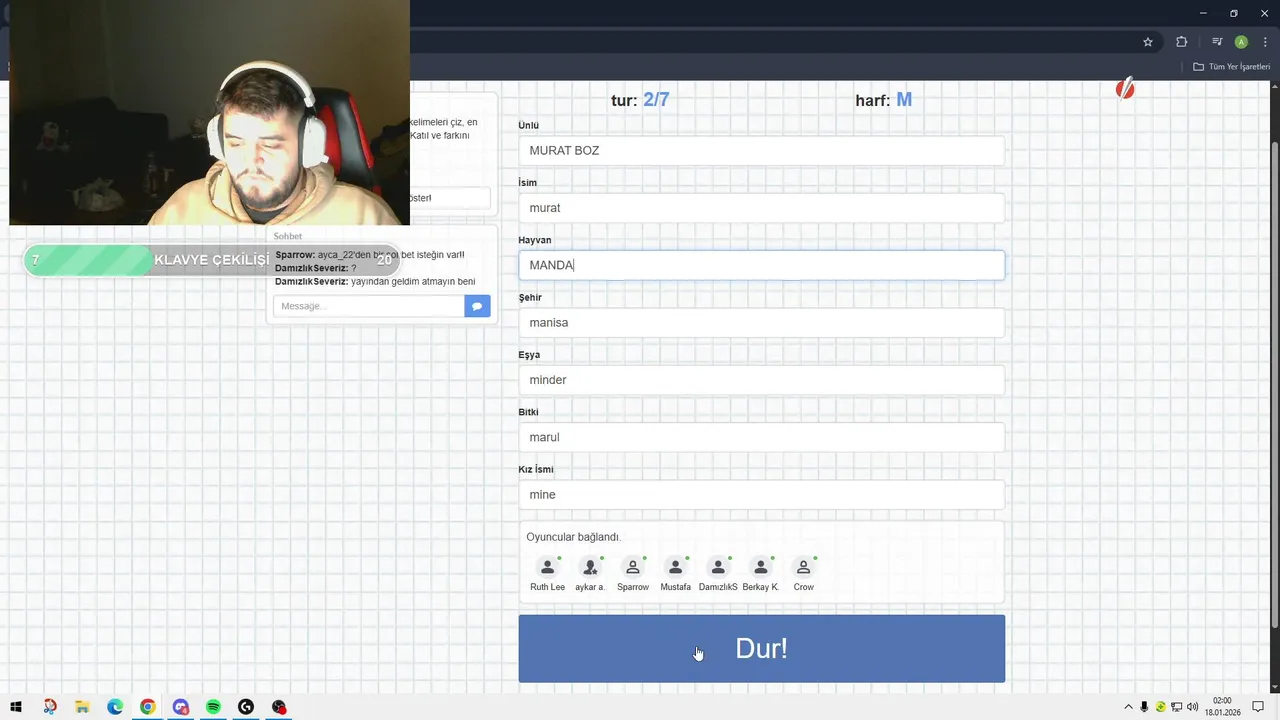Screen dimensions: 1280x720
Task: Click the chat Message input box
Action: 368,306
